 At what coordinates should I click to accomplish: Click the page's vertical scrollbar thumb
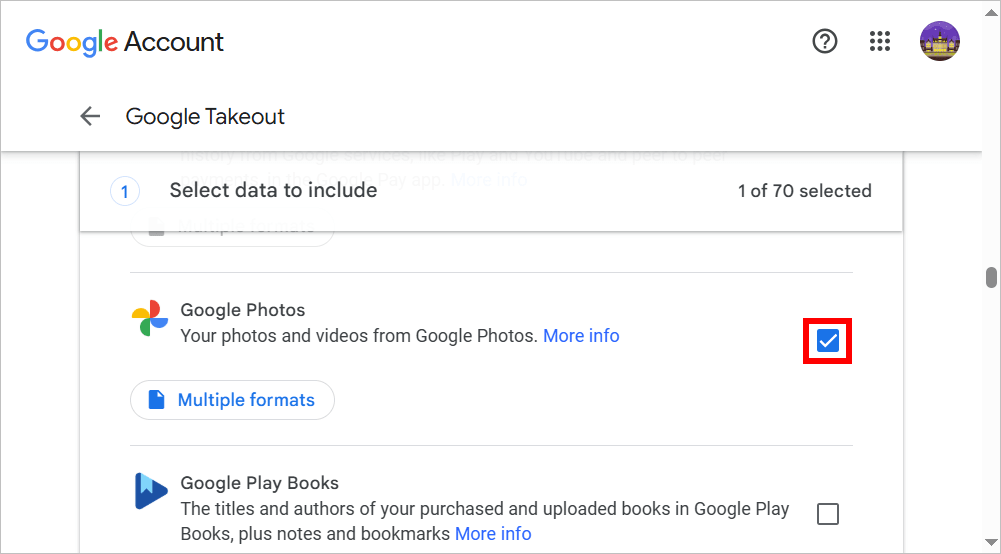991,277
